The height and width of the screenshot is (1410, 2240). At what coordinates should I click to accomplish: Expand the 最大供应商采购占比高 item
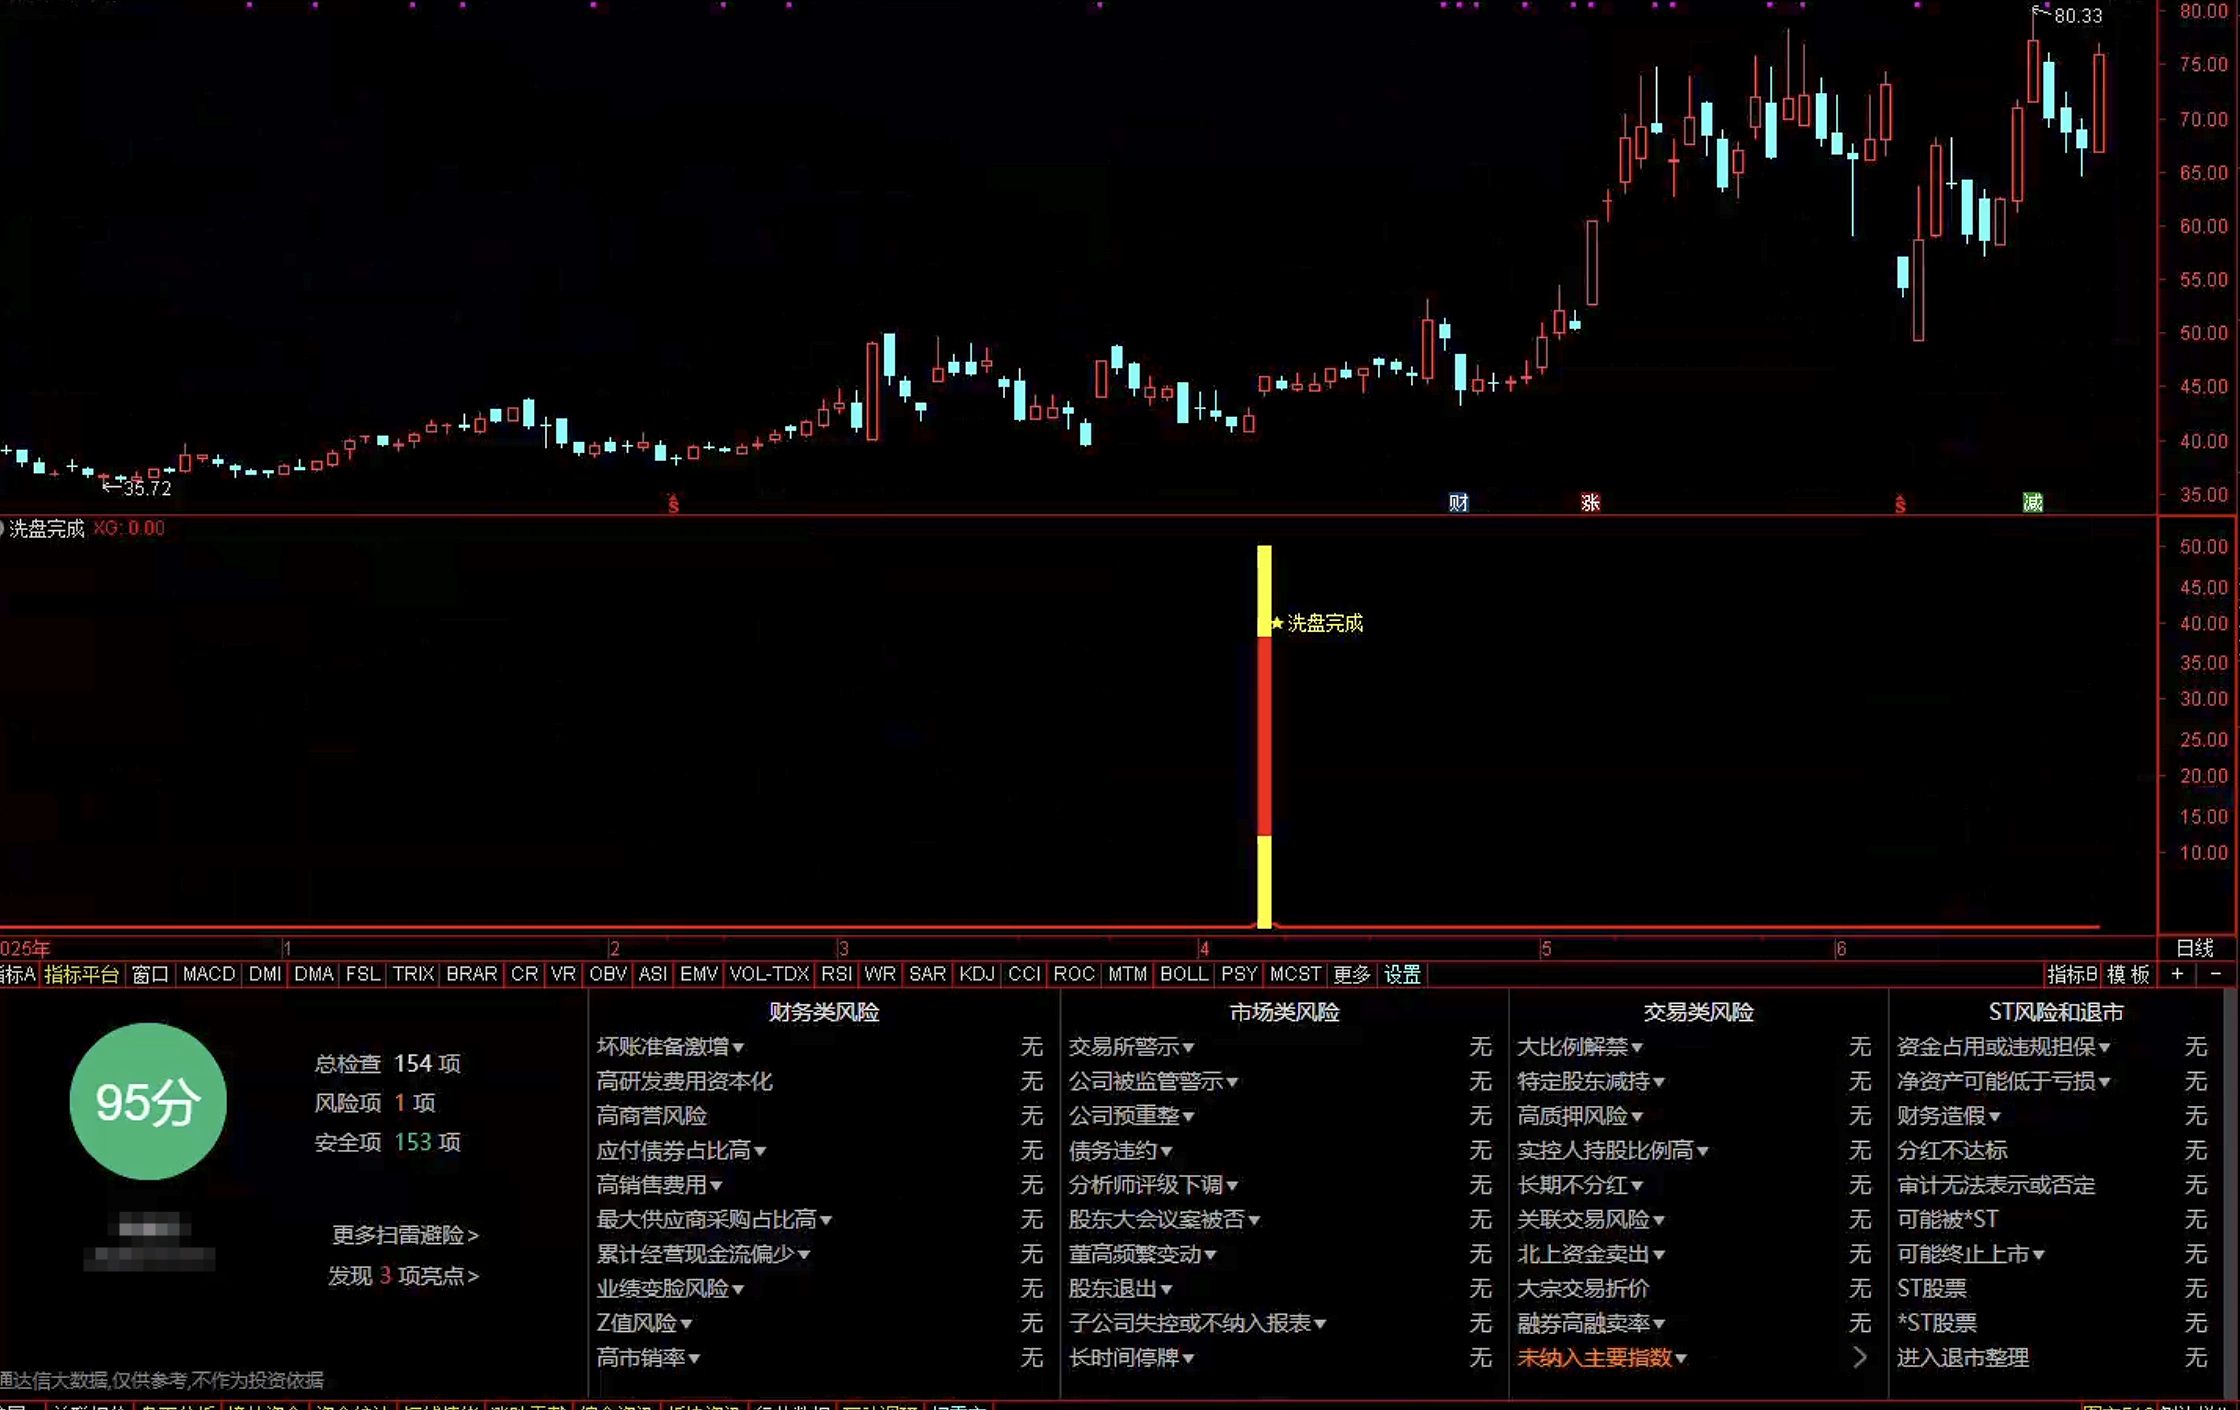[x=714, y=1219]
